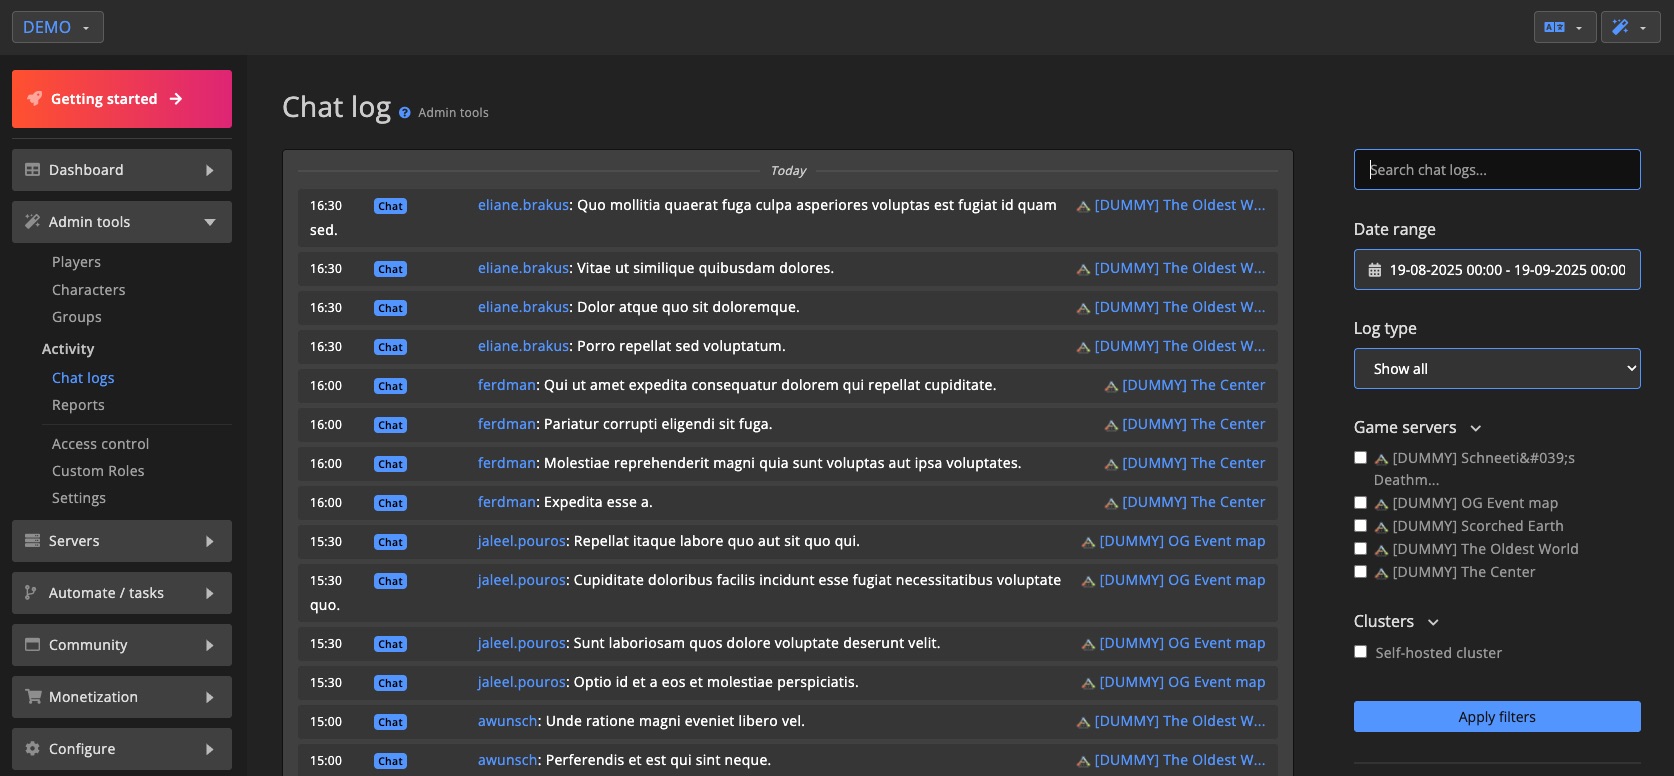Open Reports in the Activity menu
1674x776 pixels.
tap(78, 405)
